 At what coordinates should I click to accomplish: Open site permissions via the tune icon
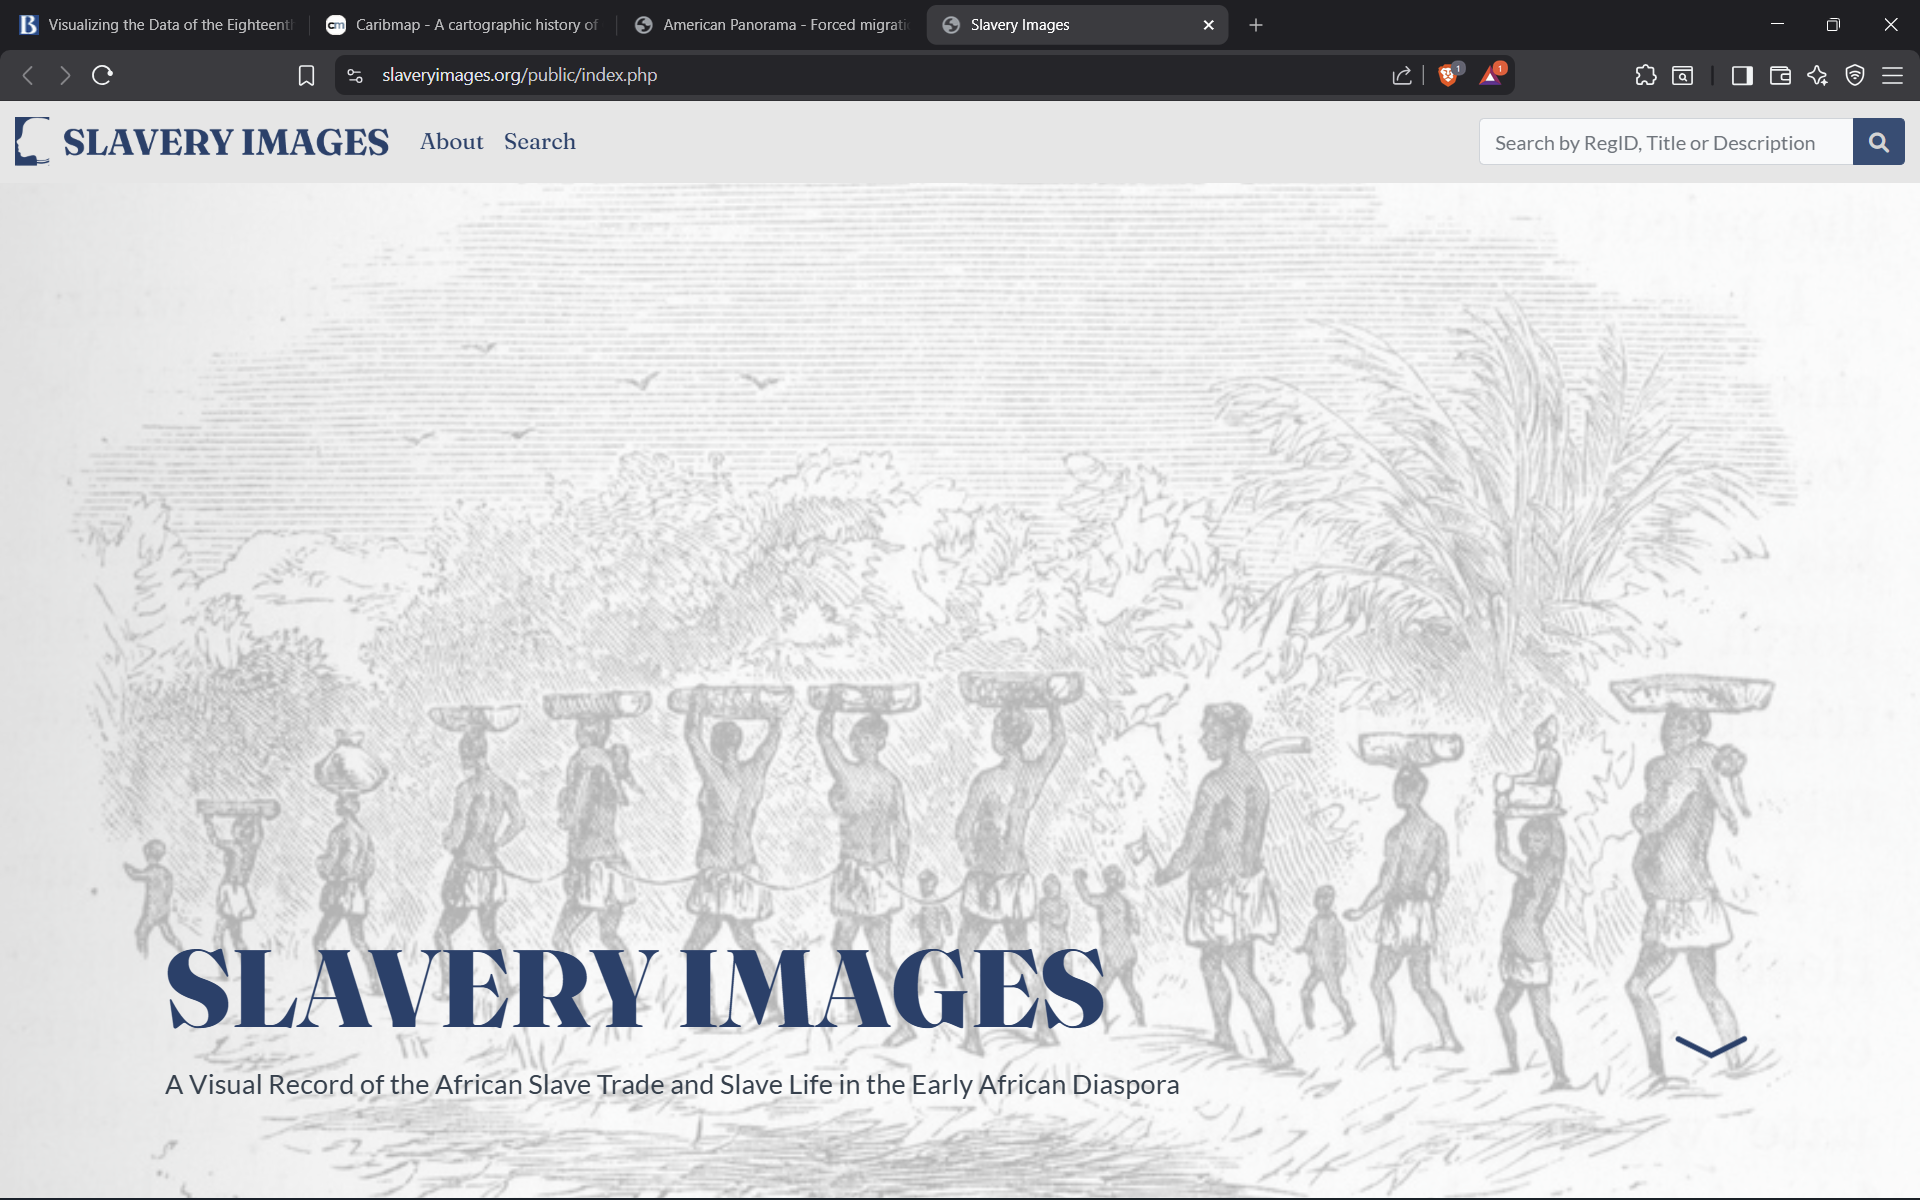coord(354,75)
